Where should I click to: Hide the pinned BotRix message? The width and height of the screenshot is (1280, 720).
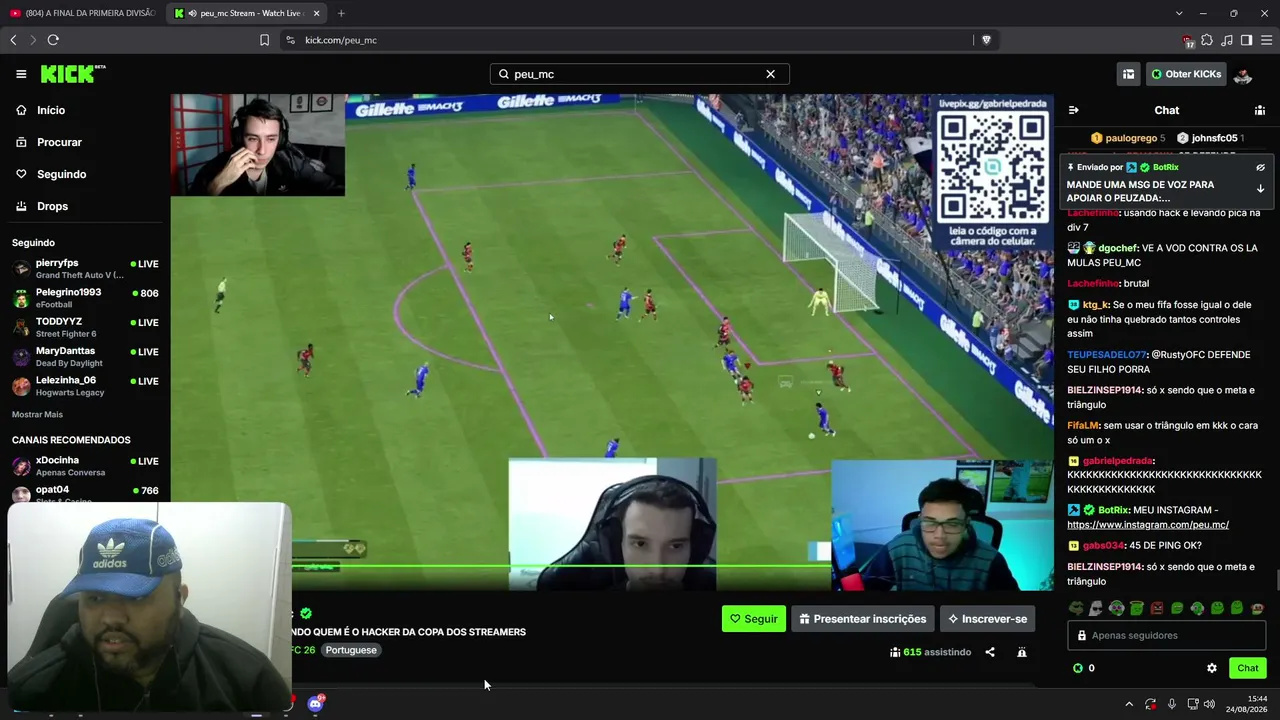tap(1260, 167)
